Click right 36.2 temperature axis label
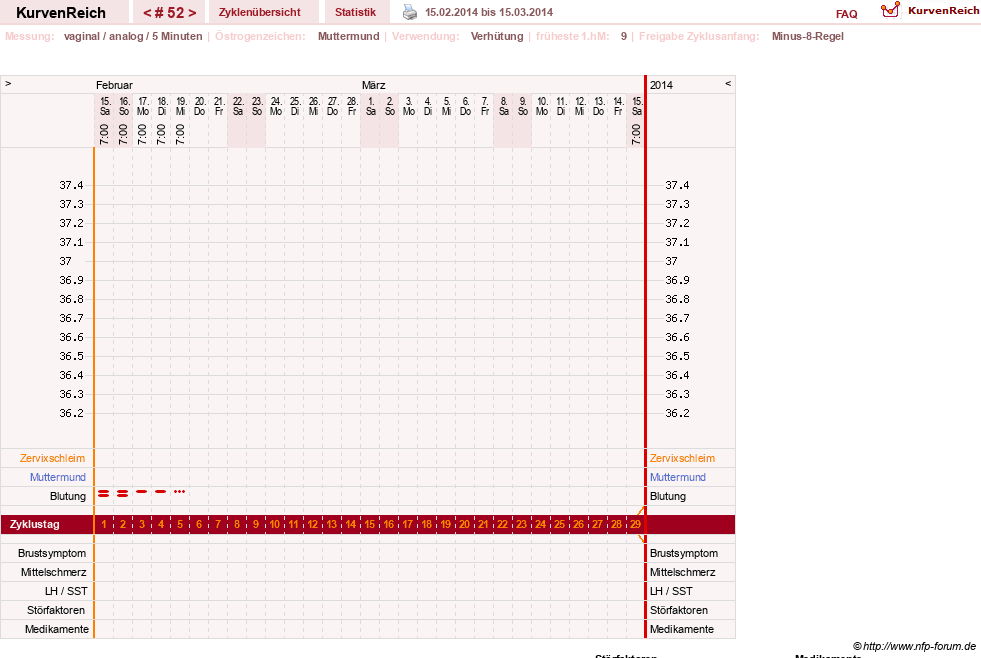The width and height of the screenshot is (981, 658). 677,413
